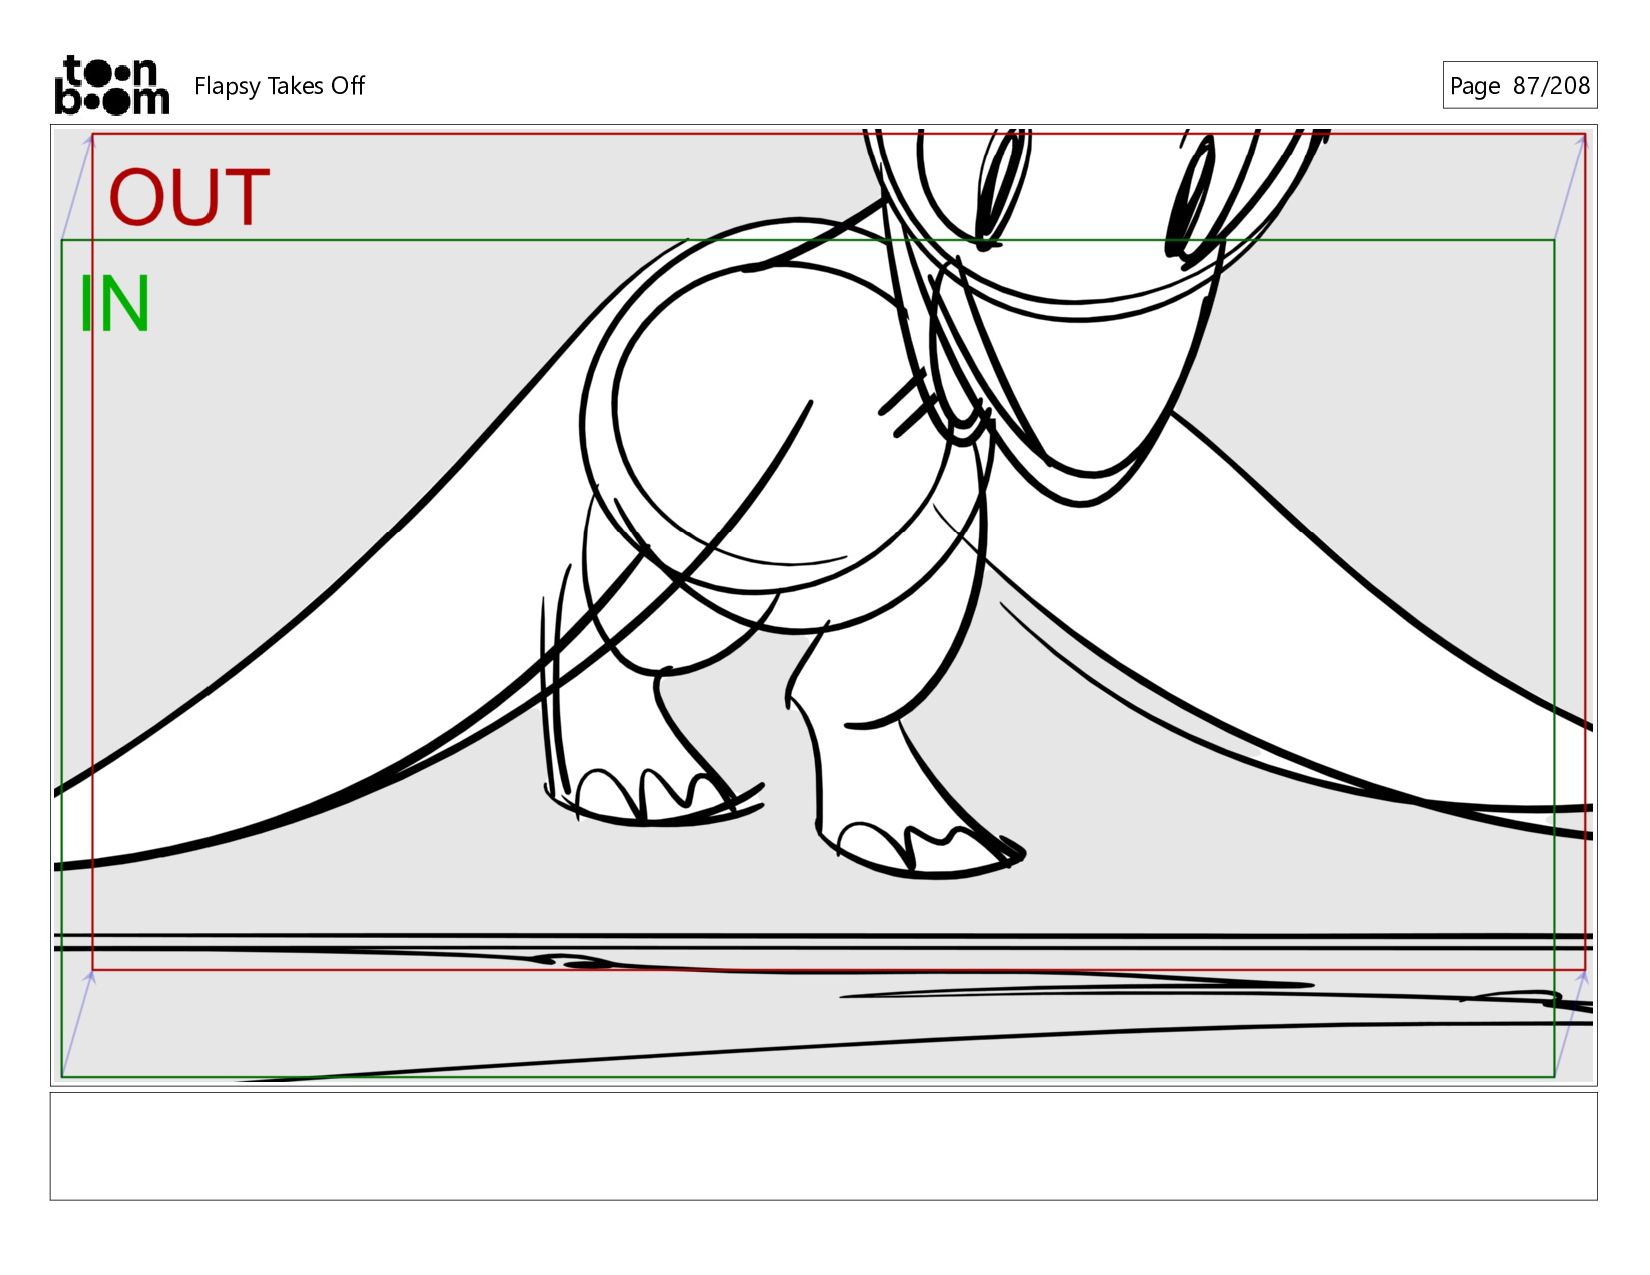This screenshot has width=1650, height=1275.
Task: Click the storyboard panel drawing of the dinosaur
Action: point(823,605)
